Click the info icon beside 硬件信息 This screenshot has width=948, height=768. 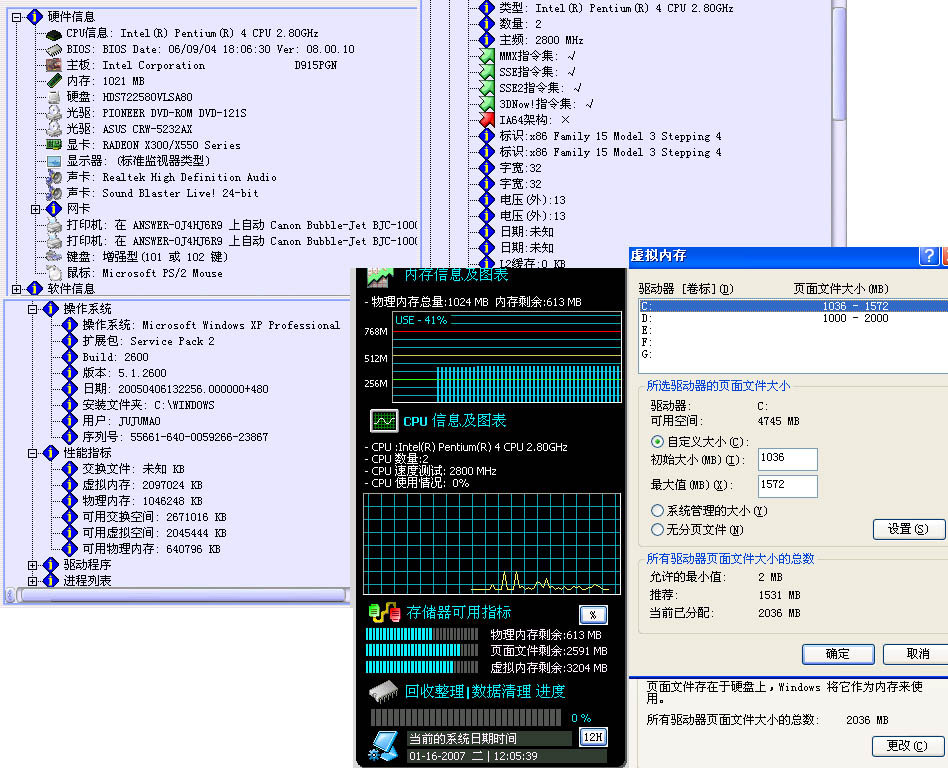(x=35, y=17)
